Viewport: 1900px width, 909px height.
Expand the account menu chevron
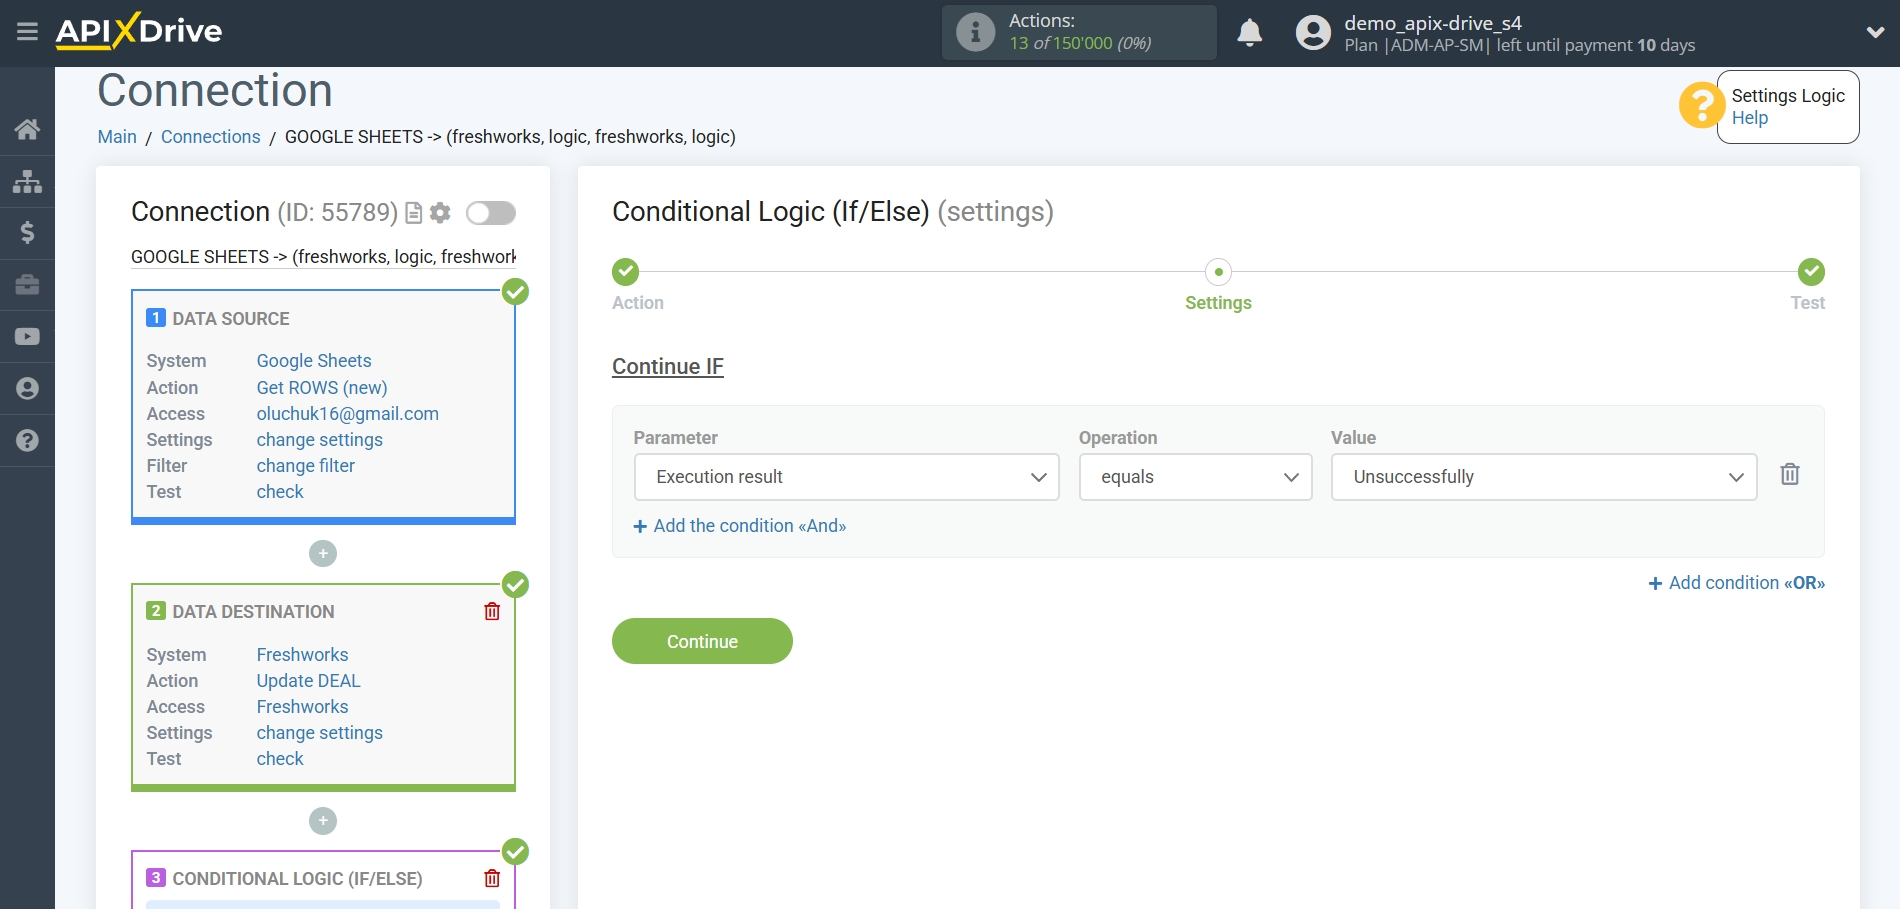(x=1875, y=32)
